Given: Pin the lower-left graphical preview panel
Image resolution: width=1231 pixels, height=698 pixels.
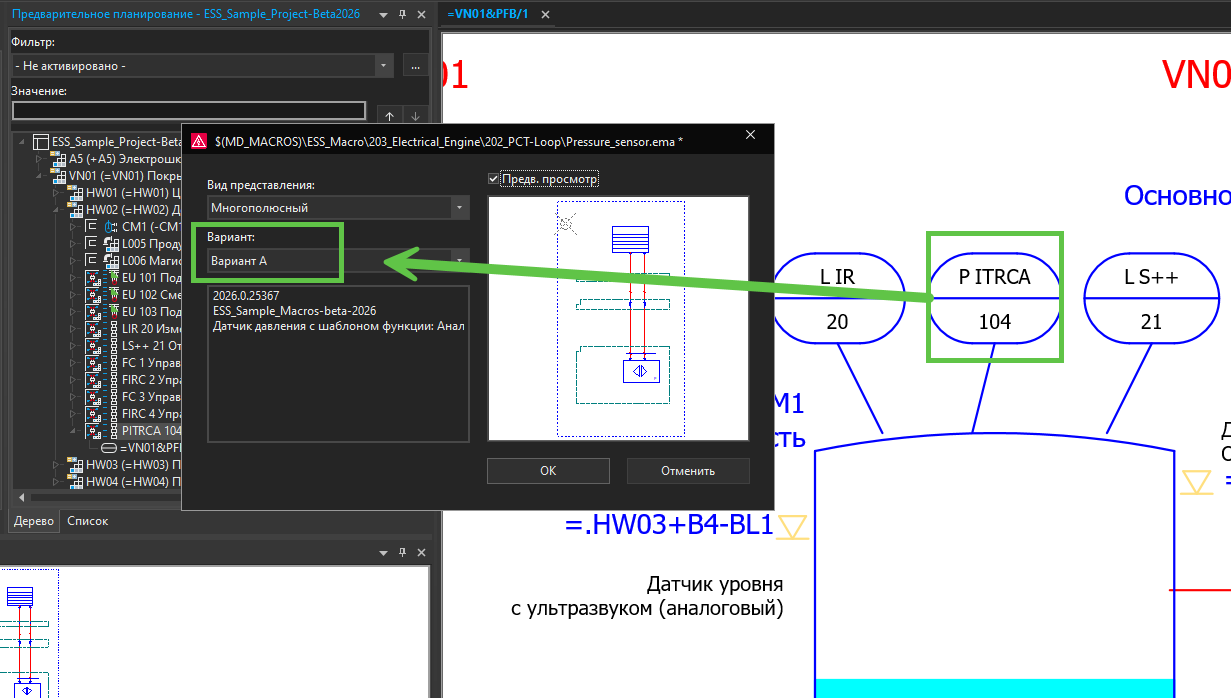Looking at the screenshot, I should point(402,552).
